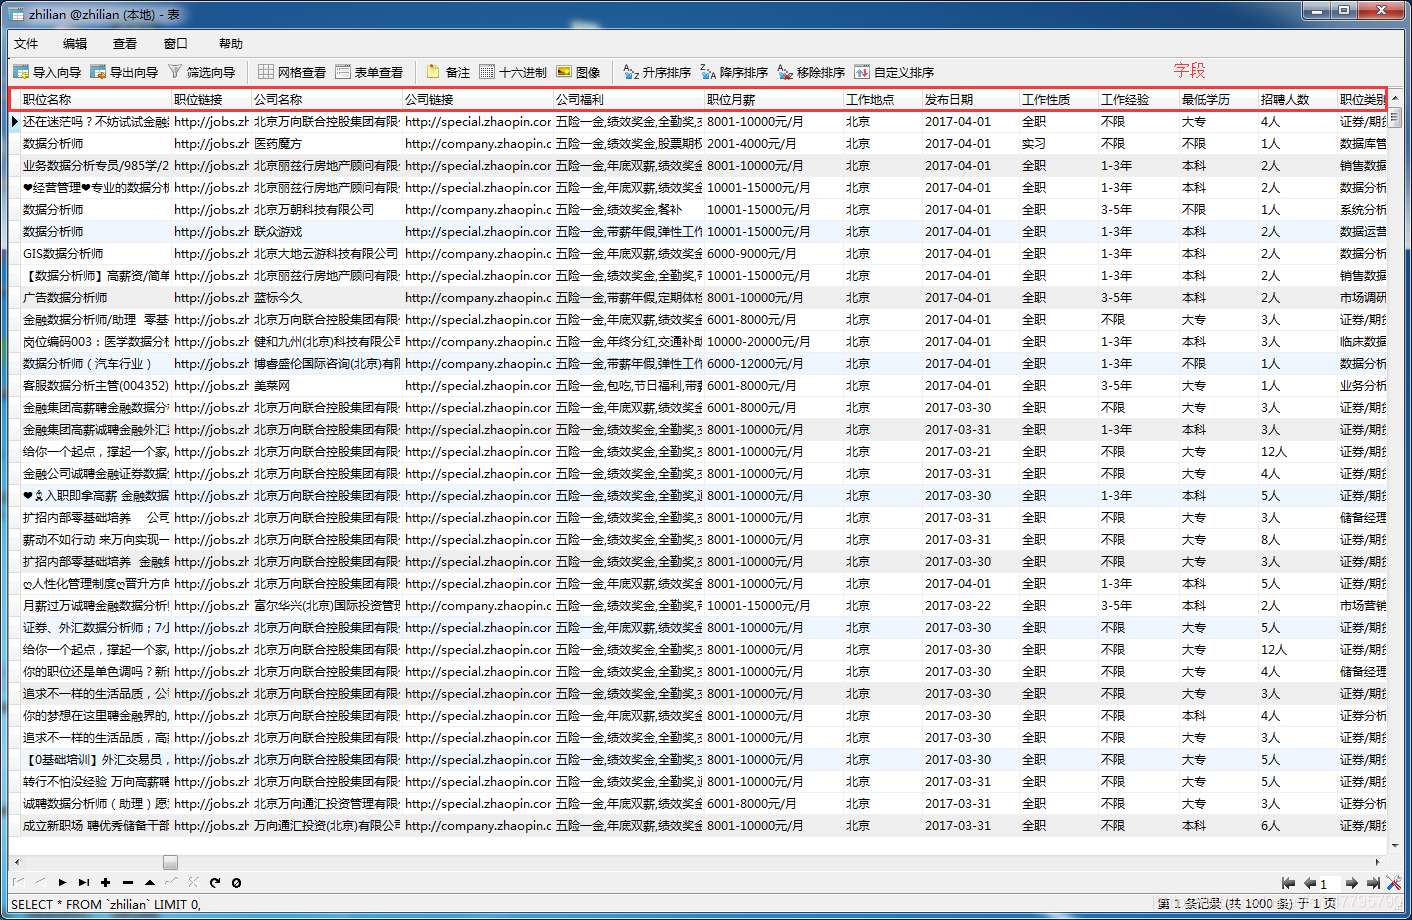Refresh table data with circular arrow
The image size is (1412, 920).
click(214, 882)
